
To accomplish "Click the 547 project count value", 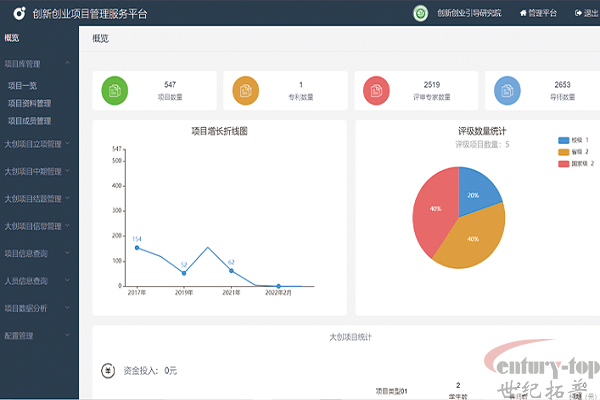I will click(170, 85).
